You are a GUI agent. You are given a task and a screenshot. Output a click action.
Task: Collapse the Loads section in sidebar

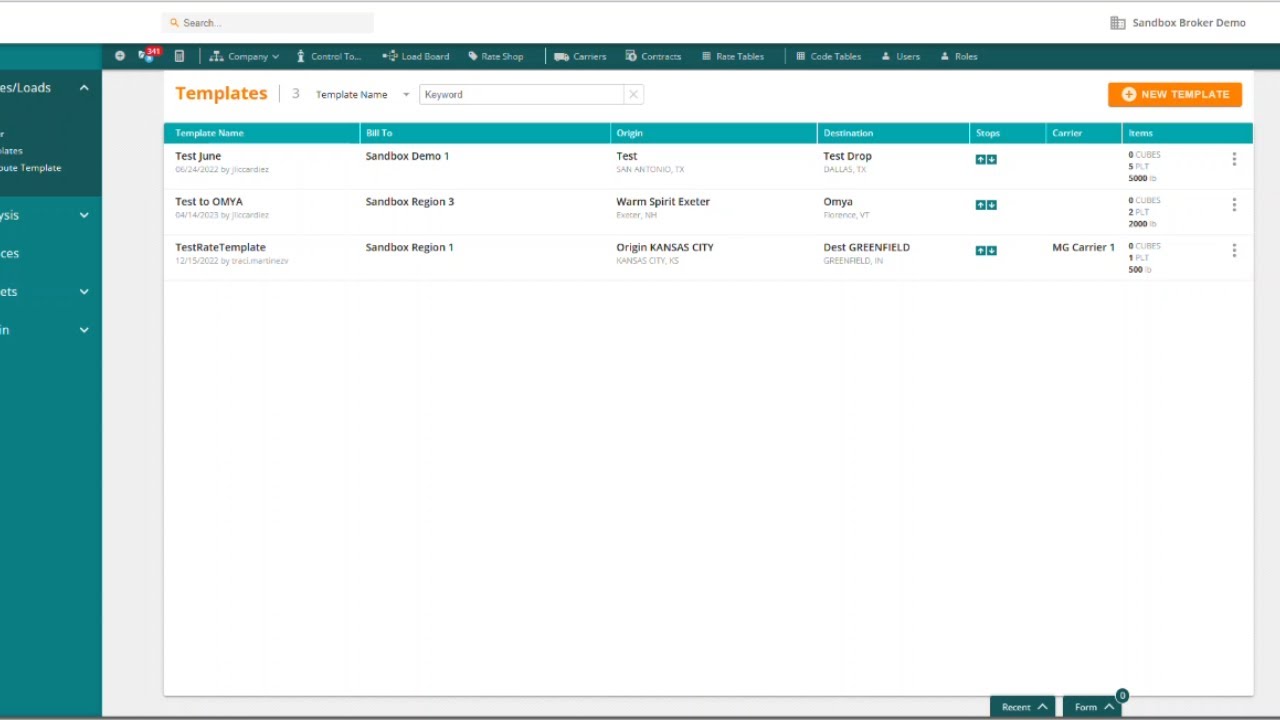tap(84, 88)
